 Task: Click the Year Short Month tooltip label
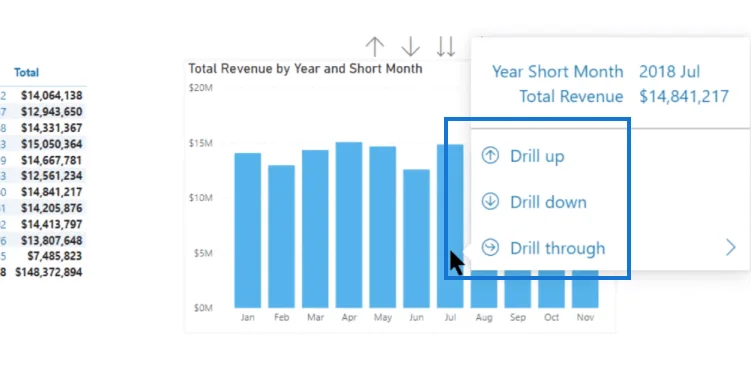click(558, 72)
